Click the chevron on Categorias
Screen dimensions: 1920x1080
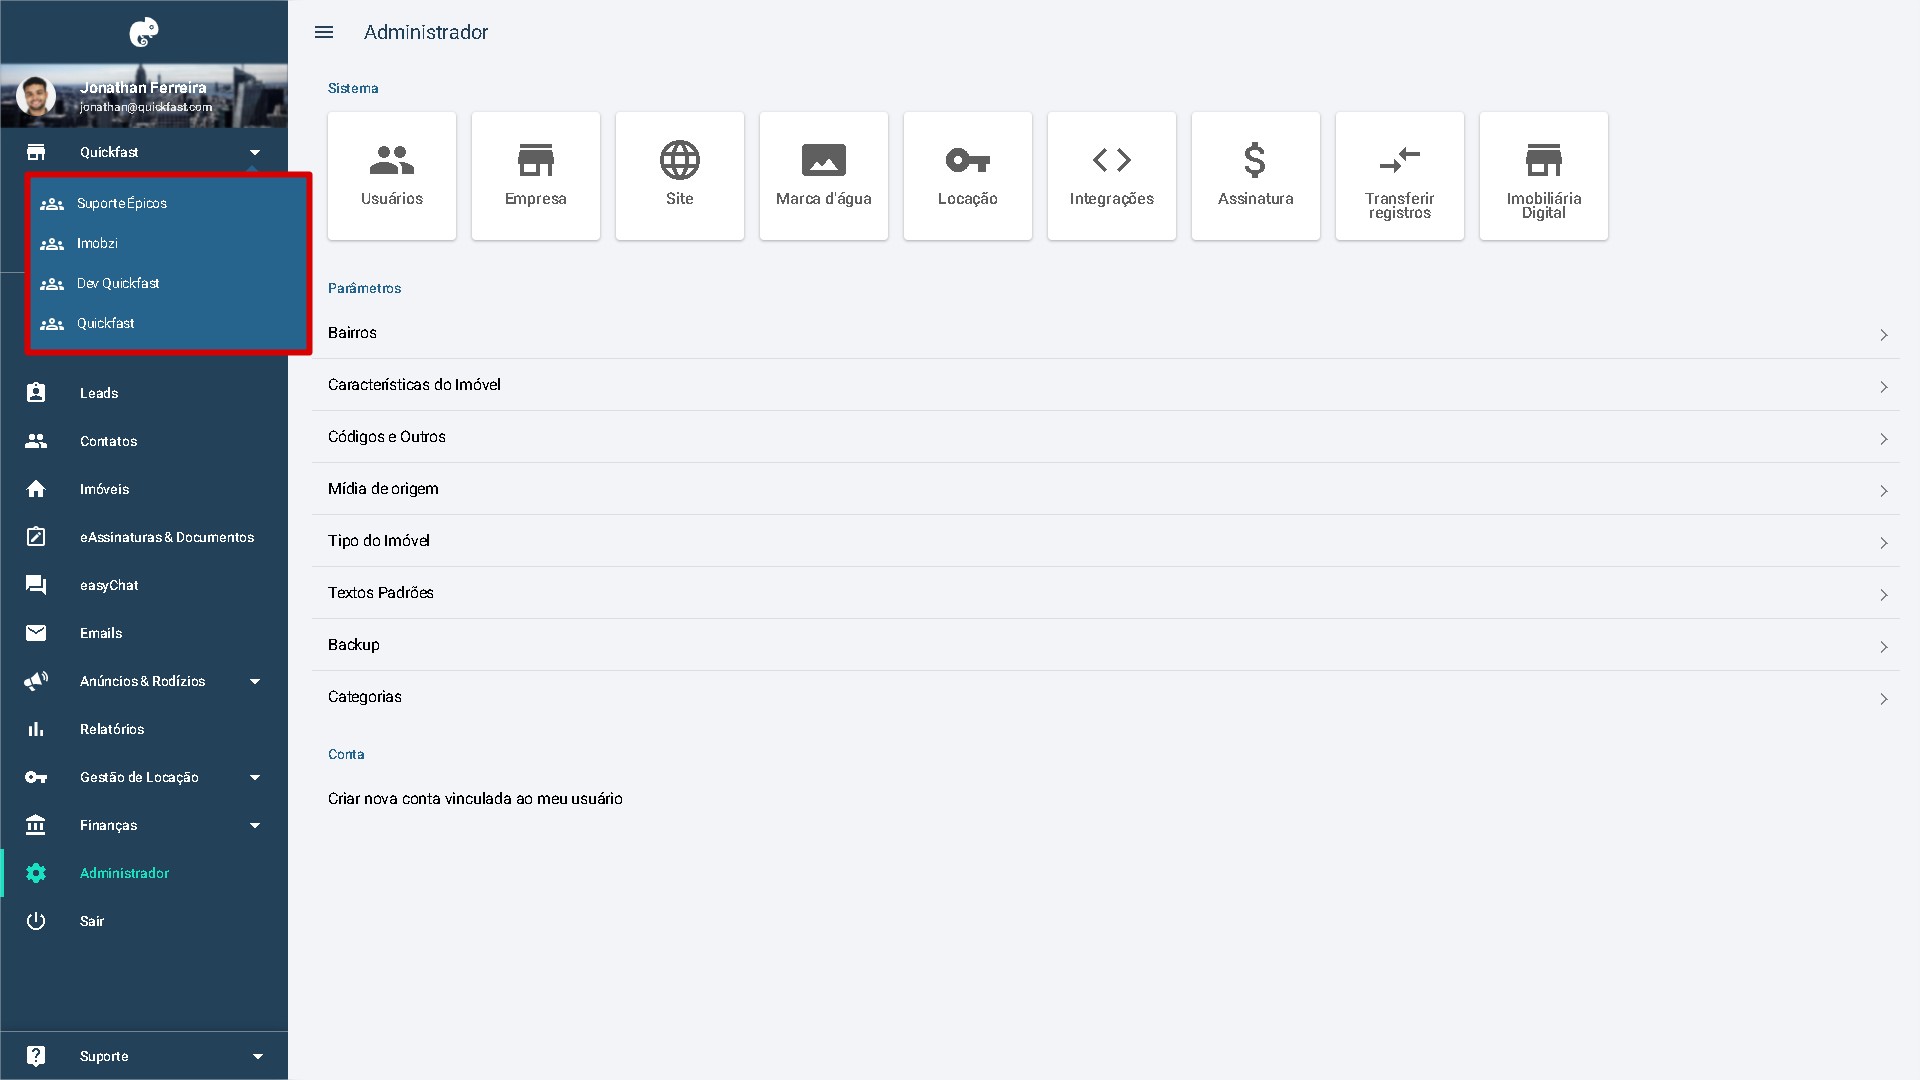coord(1884,699)
